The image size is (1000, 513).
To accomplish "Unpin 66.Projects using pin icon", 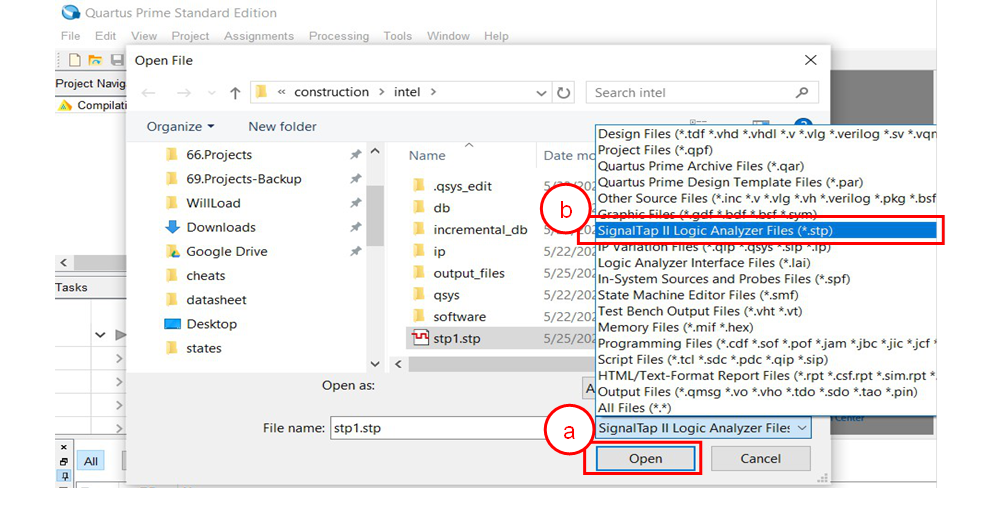I will coord(355,154).
